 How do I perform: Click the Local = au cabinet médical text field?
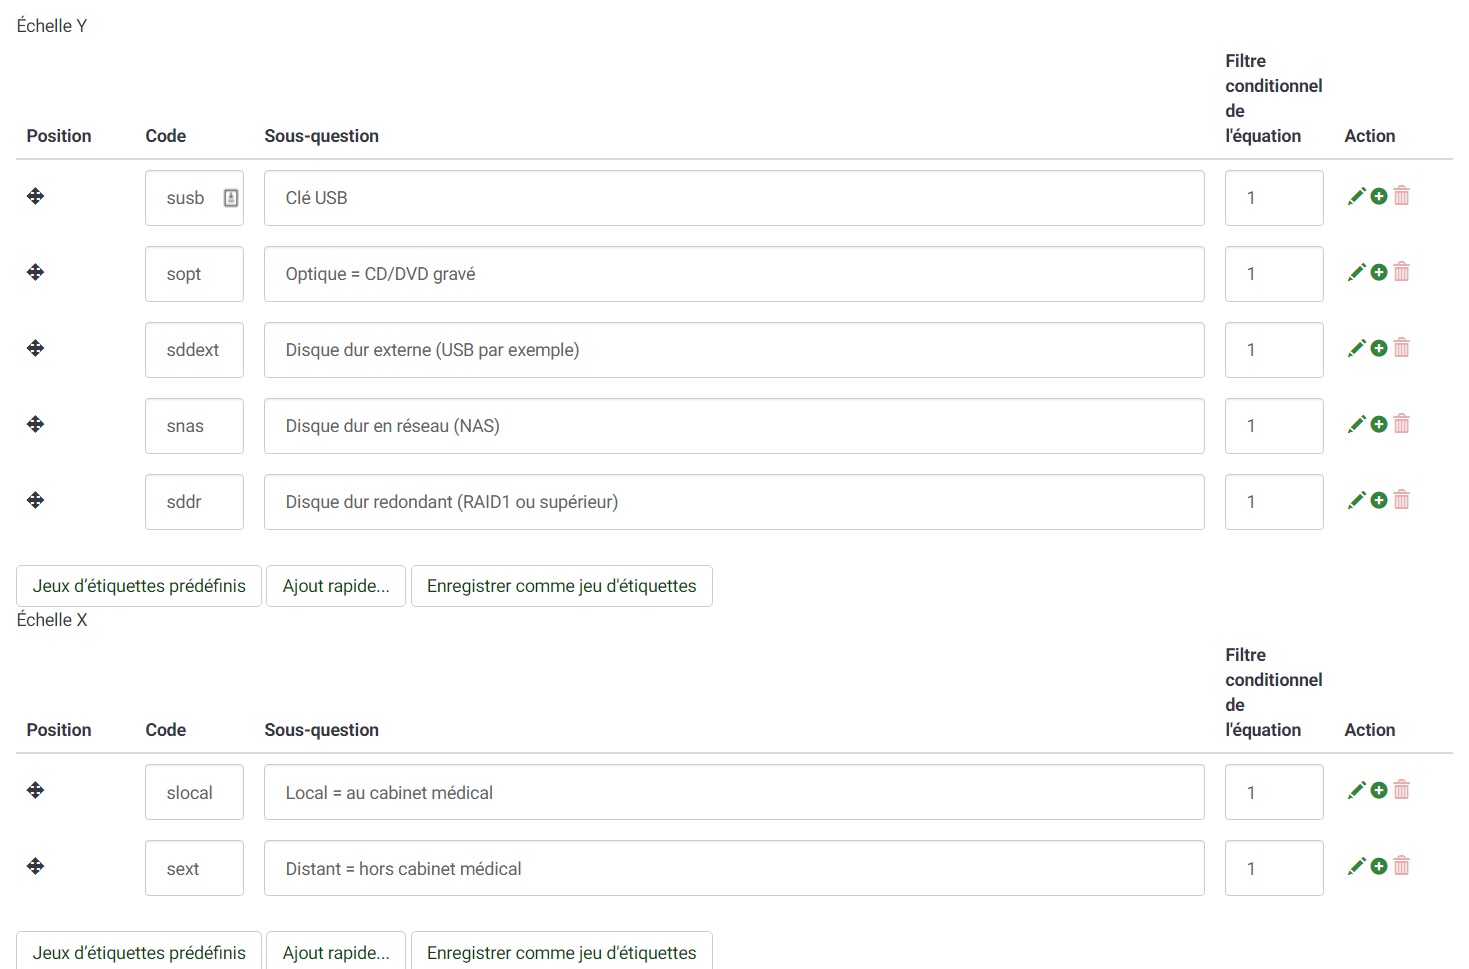click(x=734, y=793)
